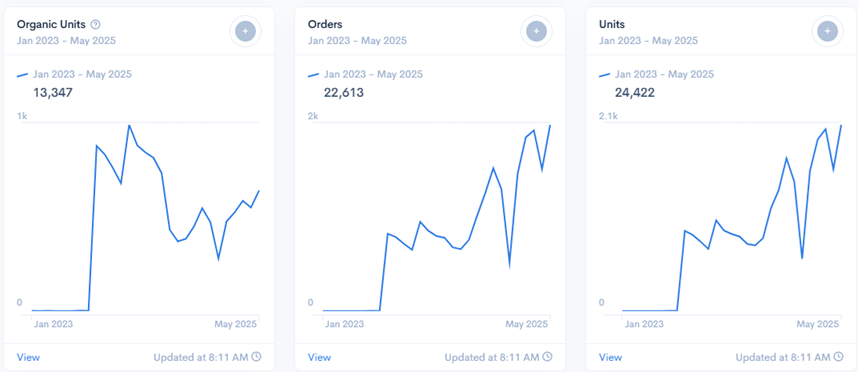
Task: Open View link on Units card
Action: coord(611,357)
